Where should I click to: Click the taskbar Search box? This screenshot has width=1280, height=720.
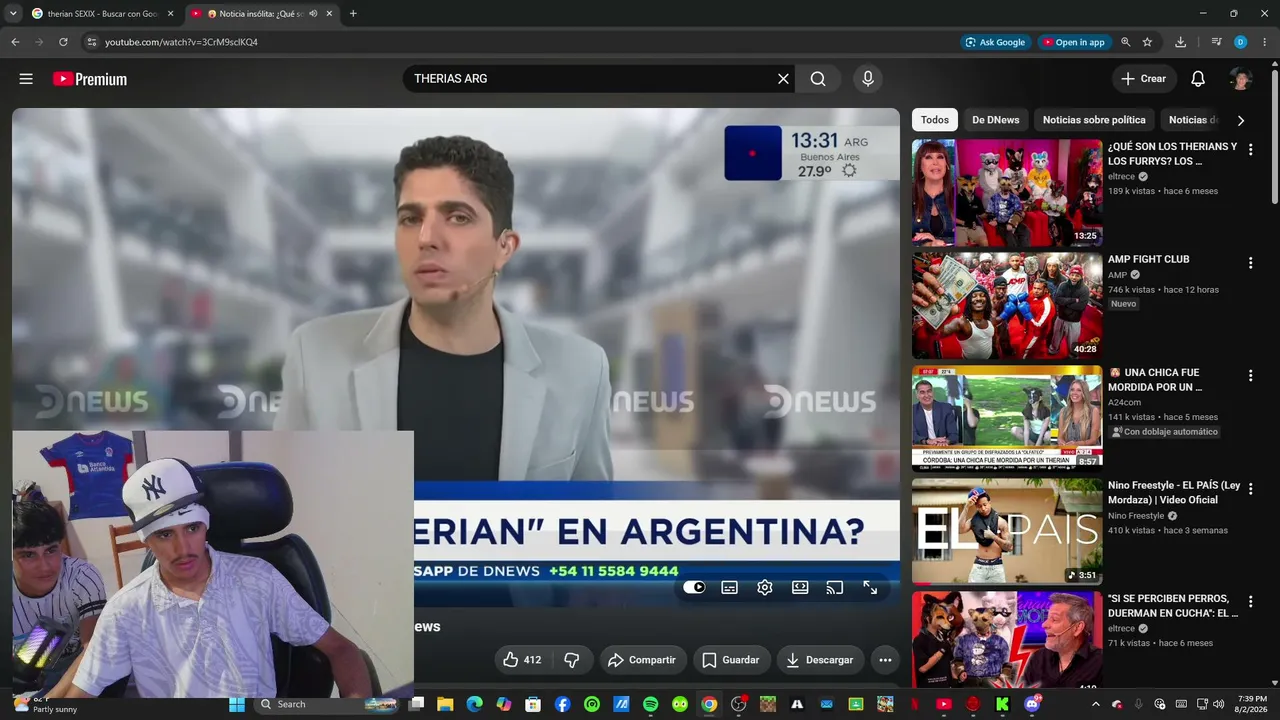click(x=326, y=704)
